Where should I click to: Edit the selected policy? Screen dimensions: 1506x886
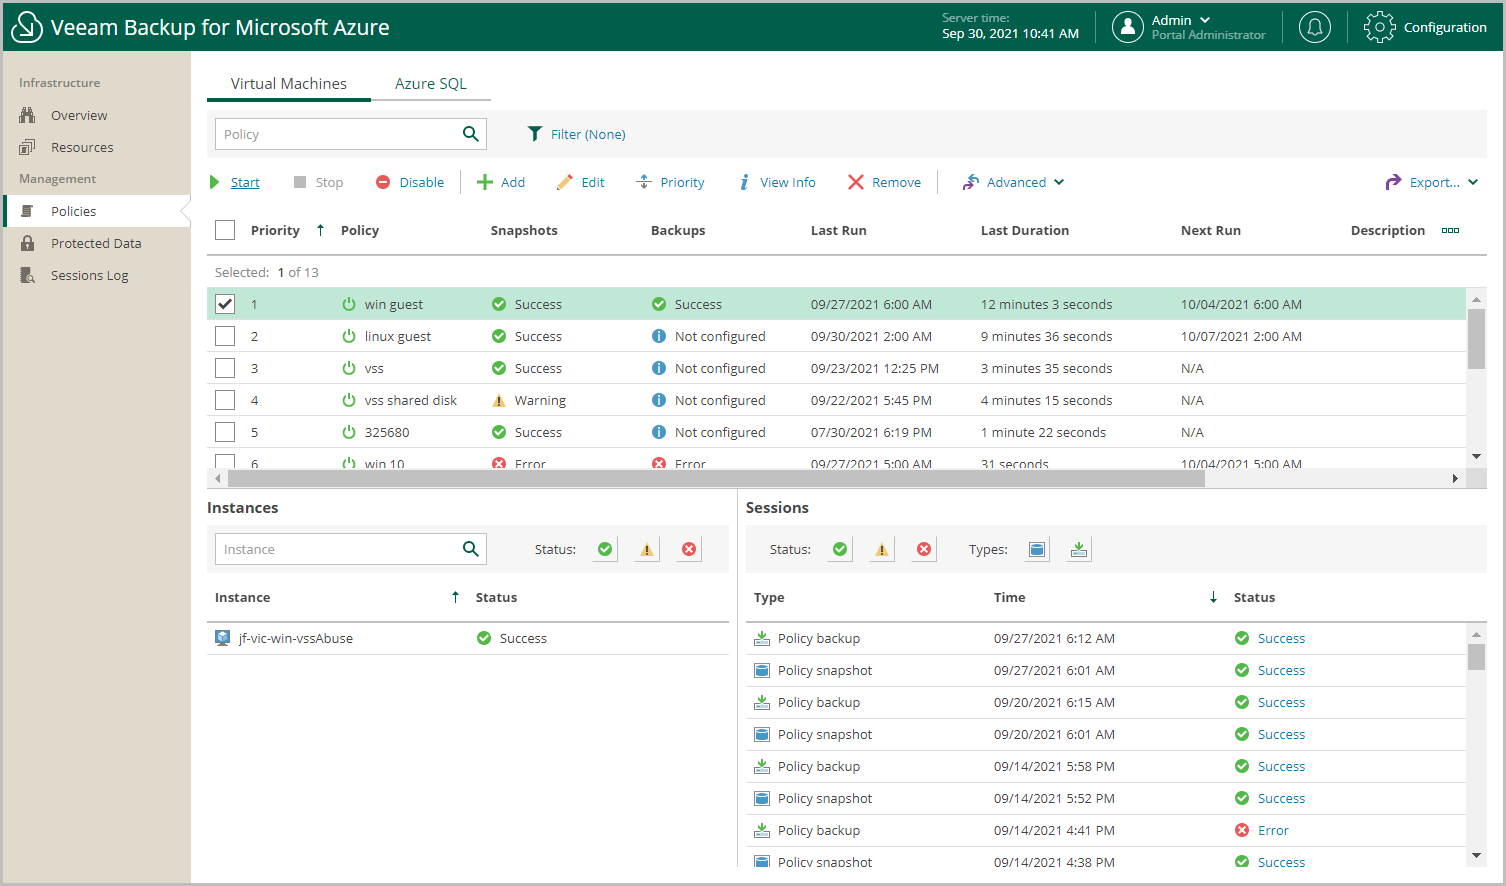[581, 182]
